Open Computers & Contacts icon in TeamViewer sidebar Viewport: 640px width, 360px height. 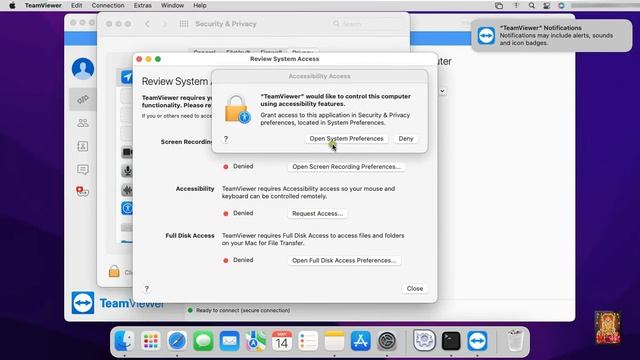point(83,146)
